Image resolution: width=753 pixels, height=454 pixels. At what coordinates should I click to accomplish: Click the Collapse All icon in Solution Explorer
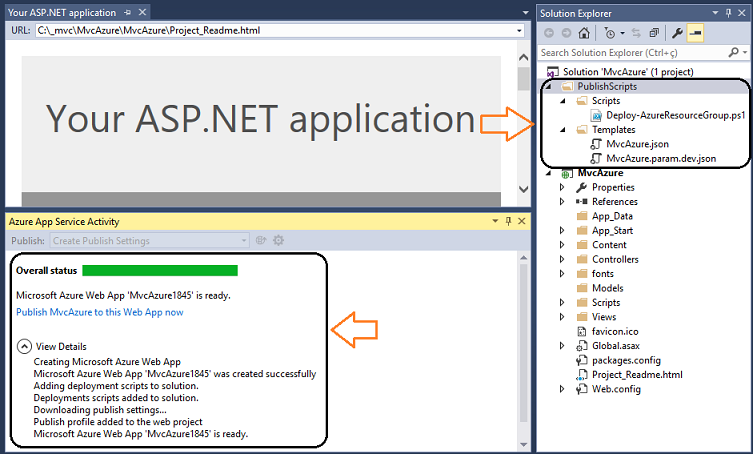[654, 33]
